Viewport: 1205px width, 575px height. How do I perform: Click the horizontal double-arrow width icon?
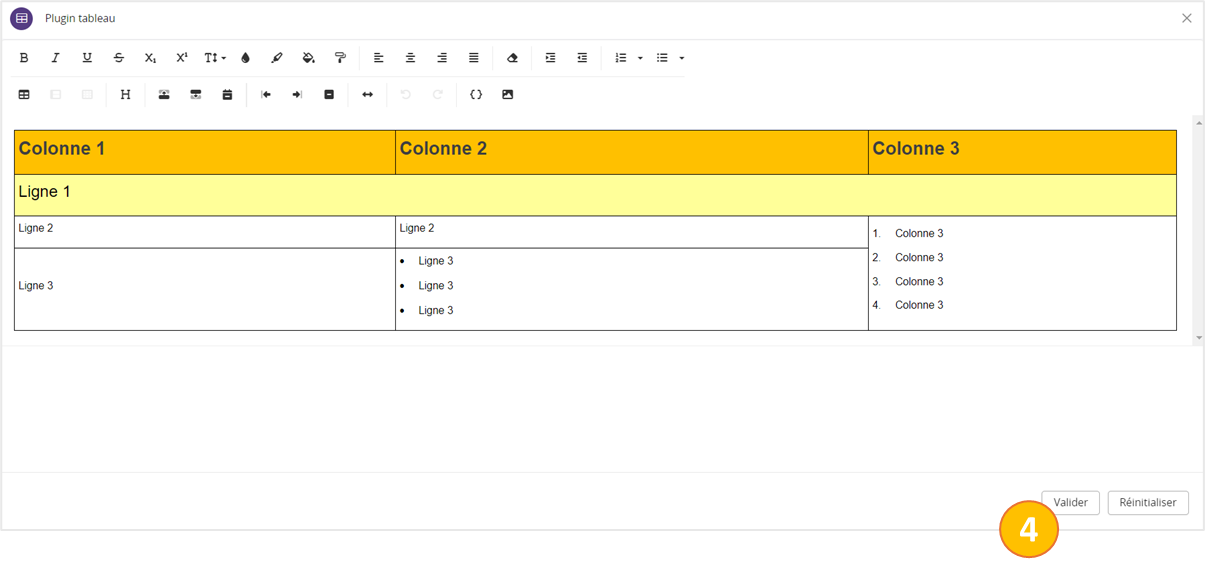click(x=368, y=95)
